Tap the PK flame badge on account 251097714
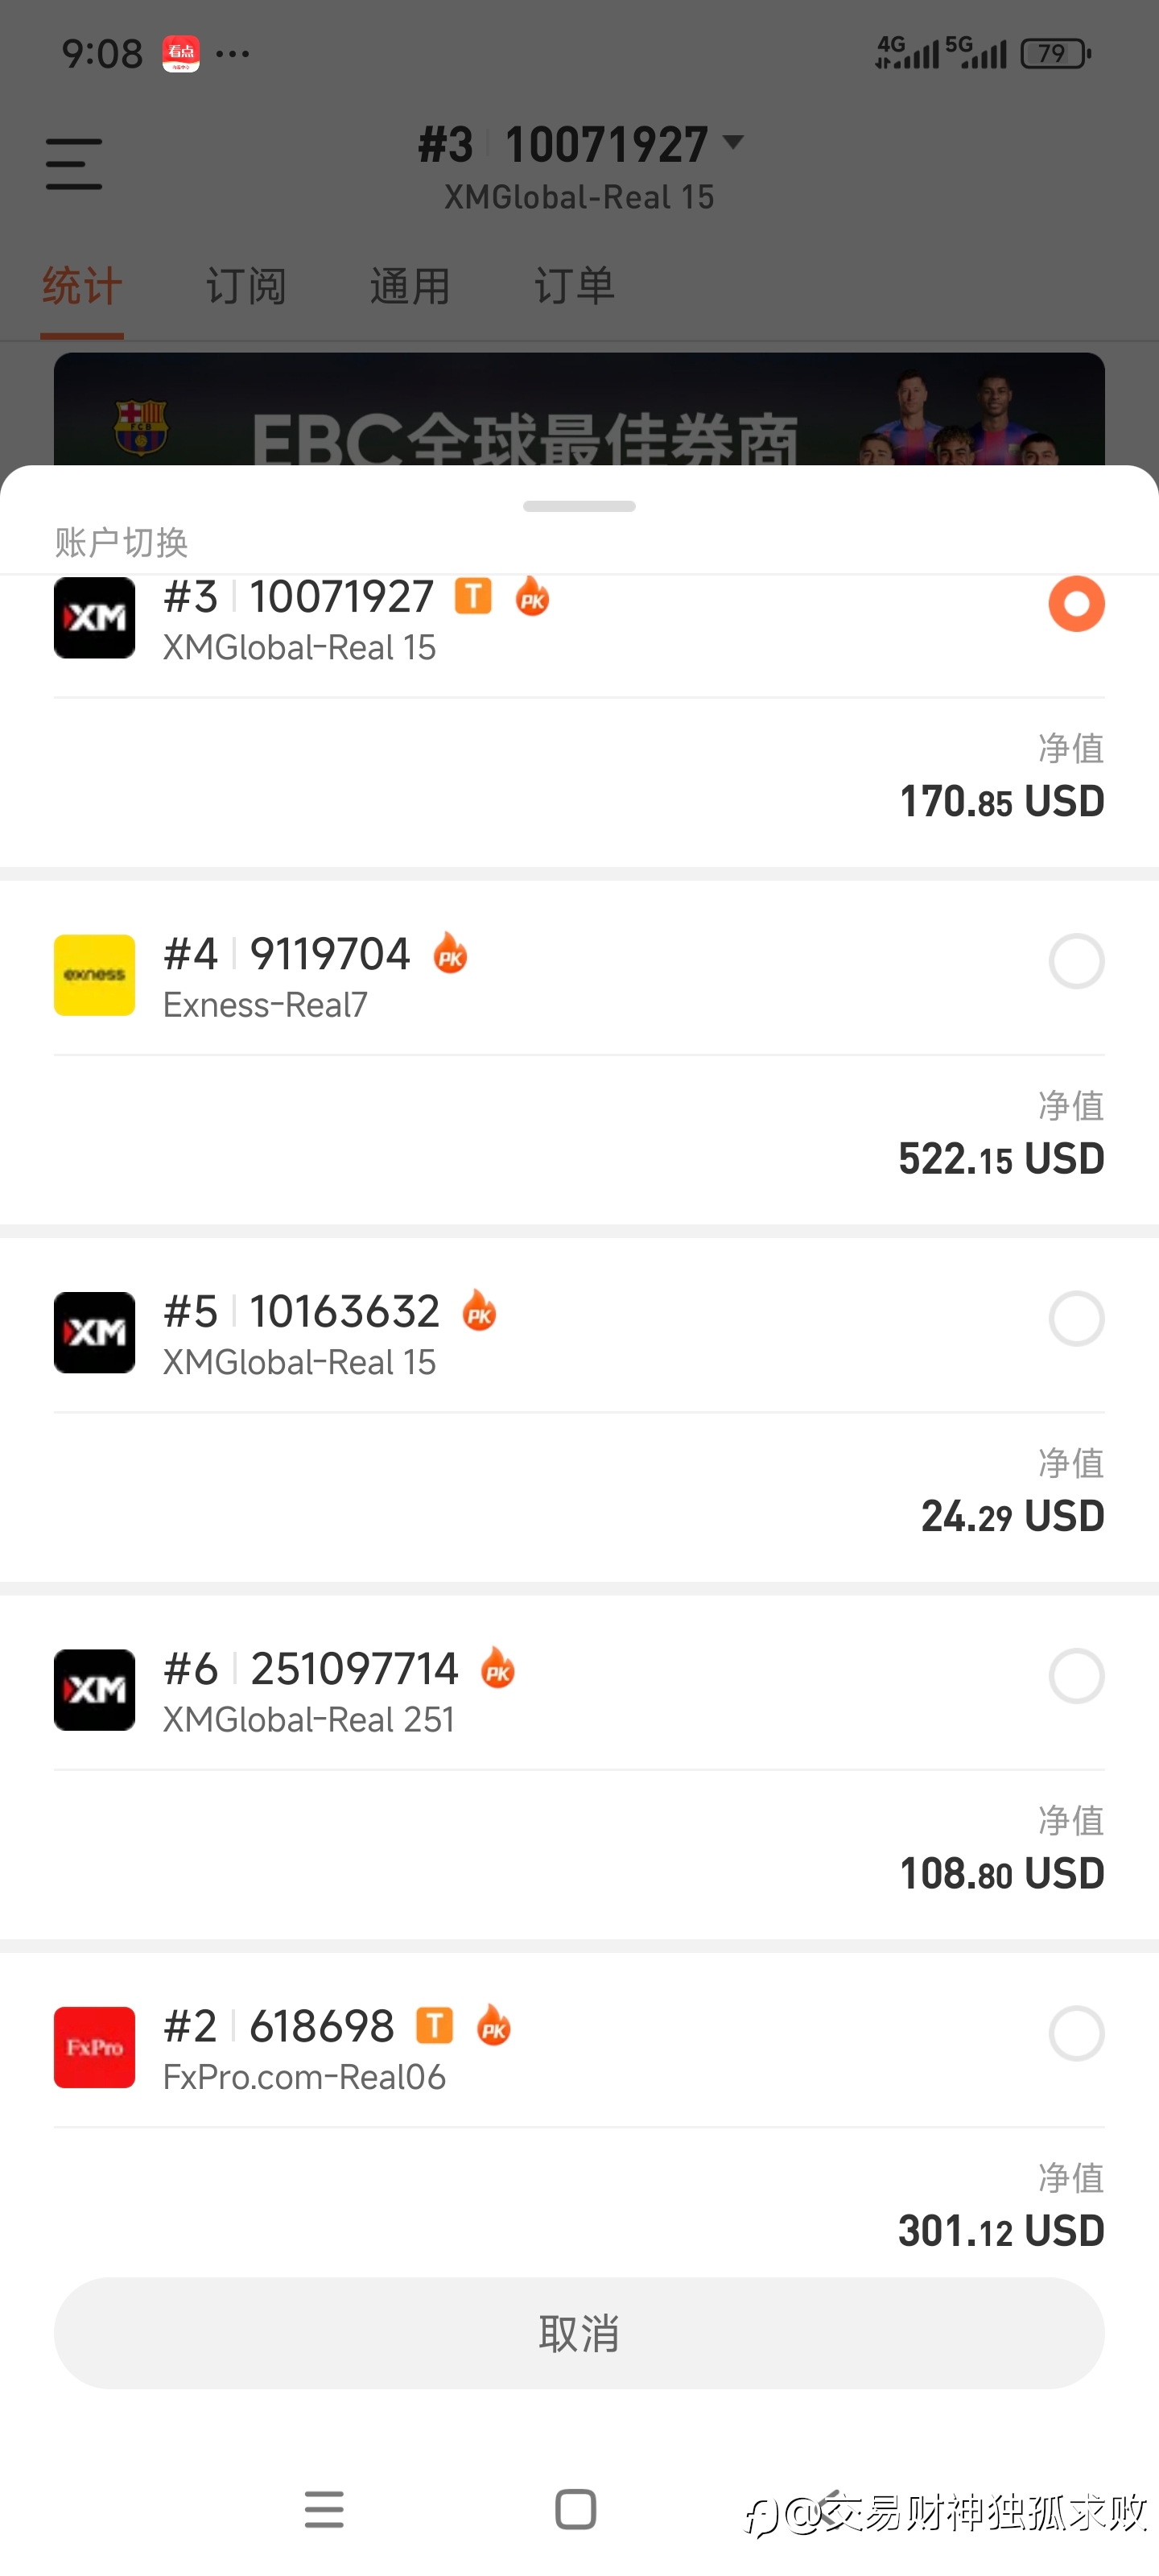The width and height of the screenshot is (1159, 2576). [497, 1669]
